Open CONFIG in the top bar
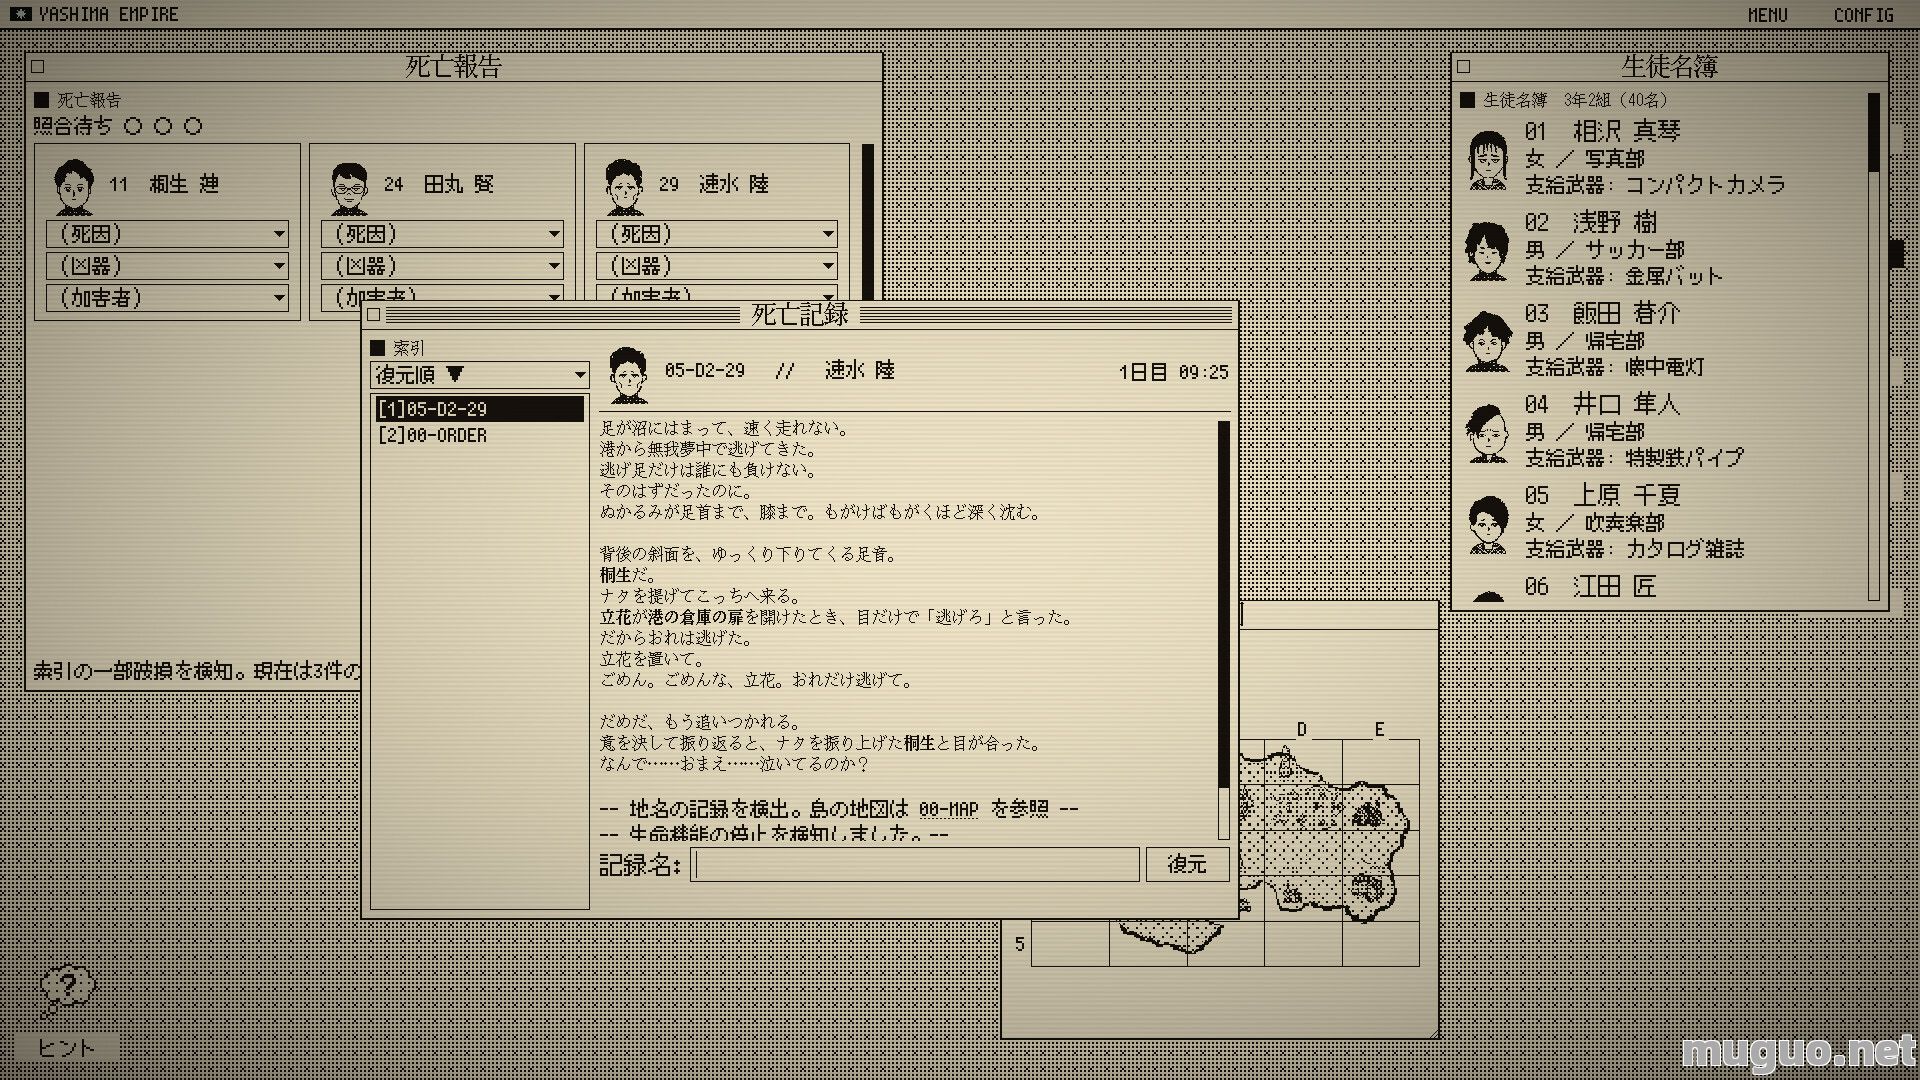This screenshot has width=1920, height=1080. click(x=1864, y=15)
